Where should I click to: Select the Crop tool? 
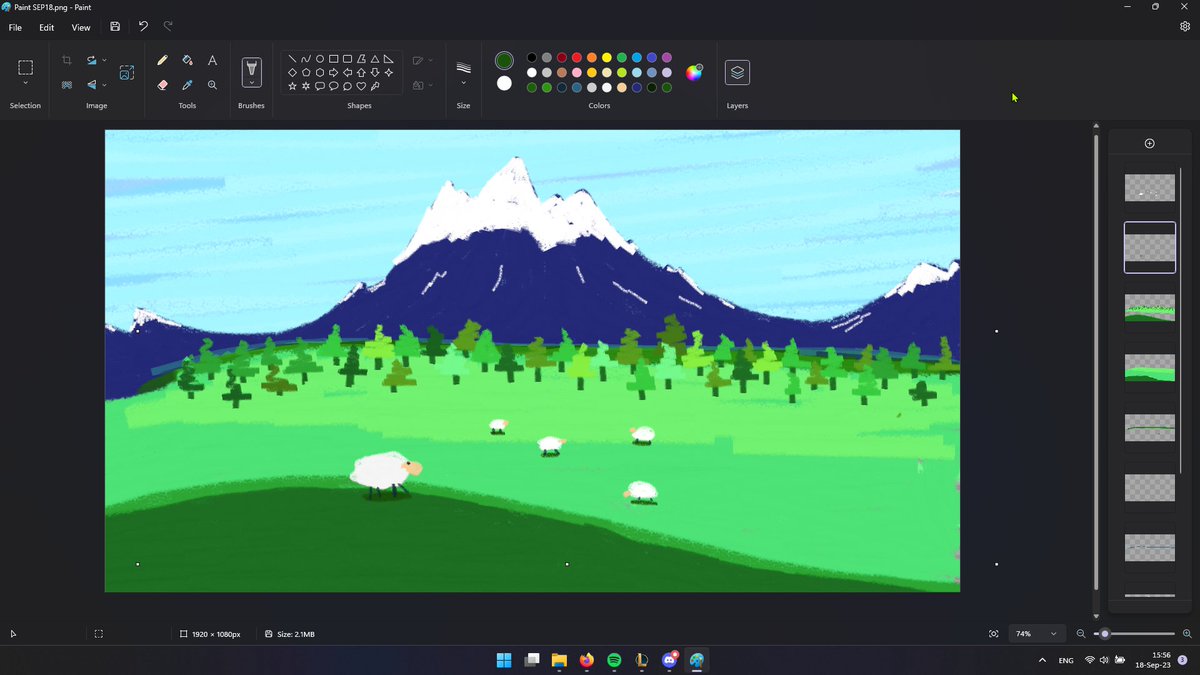(x=66, y=60)
